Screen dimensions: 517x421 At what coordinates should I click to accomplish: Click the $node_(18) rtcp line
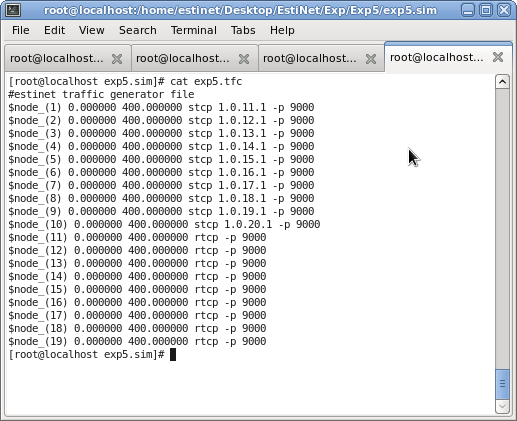pos(137,329)
